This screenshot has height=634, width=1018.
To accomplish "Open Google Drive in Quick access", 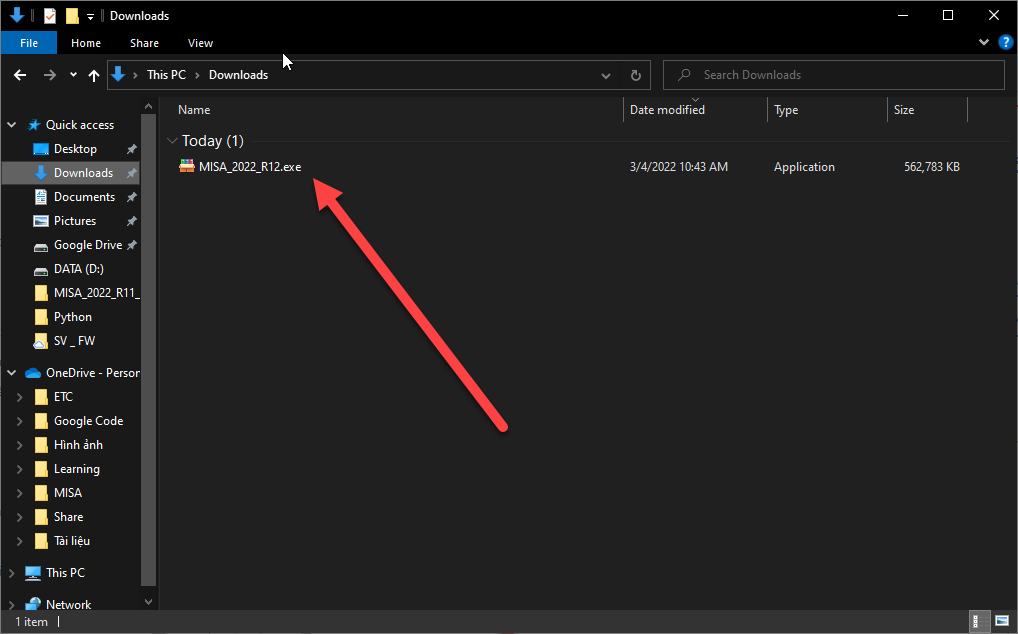I will click(x=88, y=245).
